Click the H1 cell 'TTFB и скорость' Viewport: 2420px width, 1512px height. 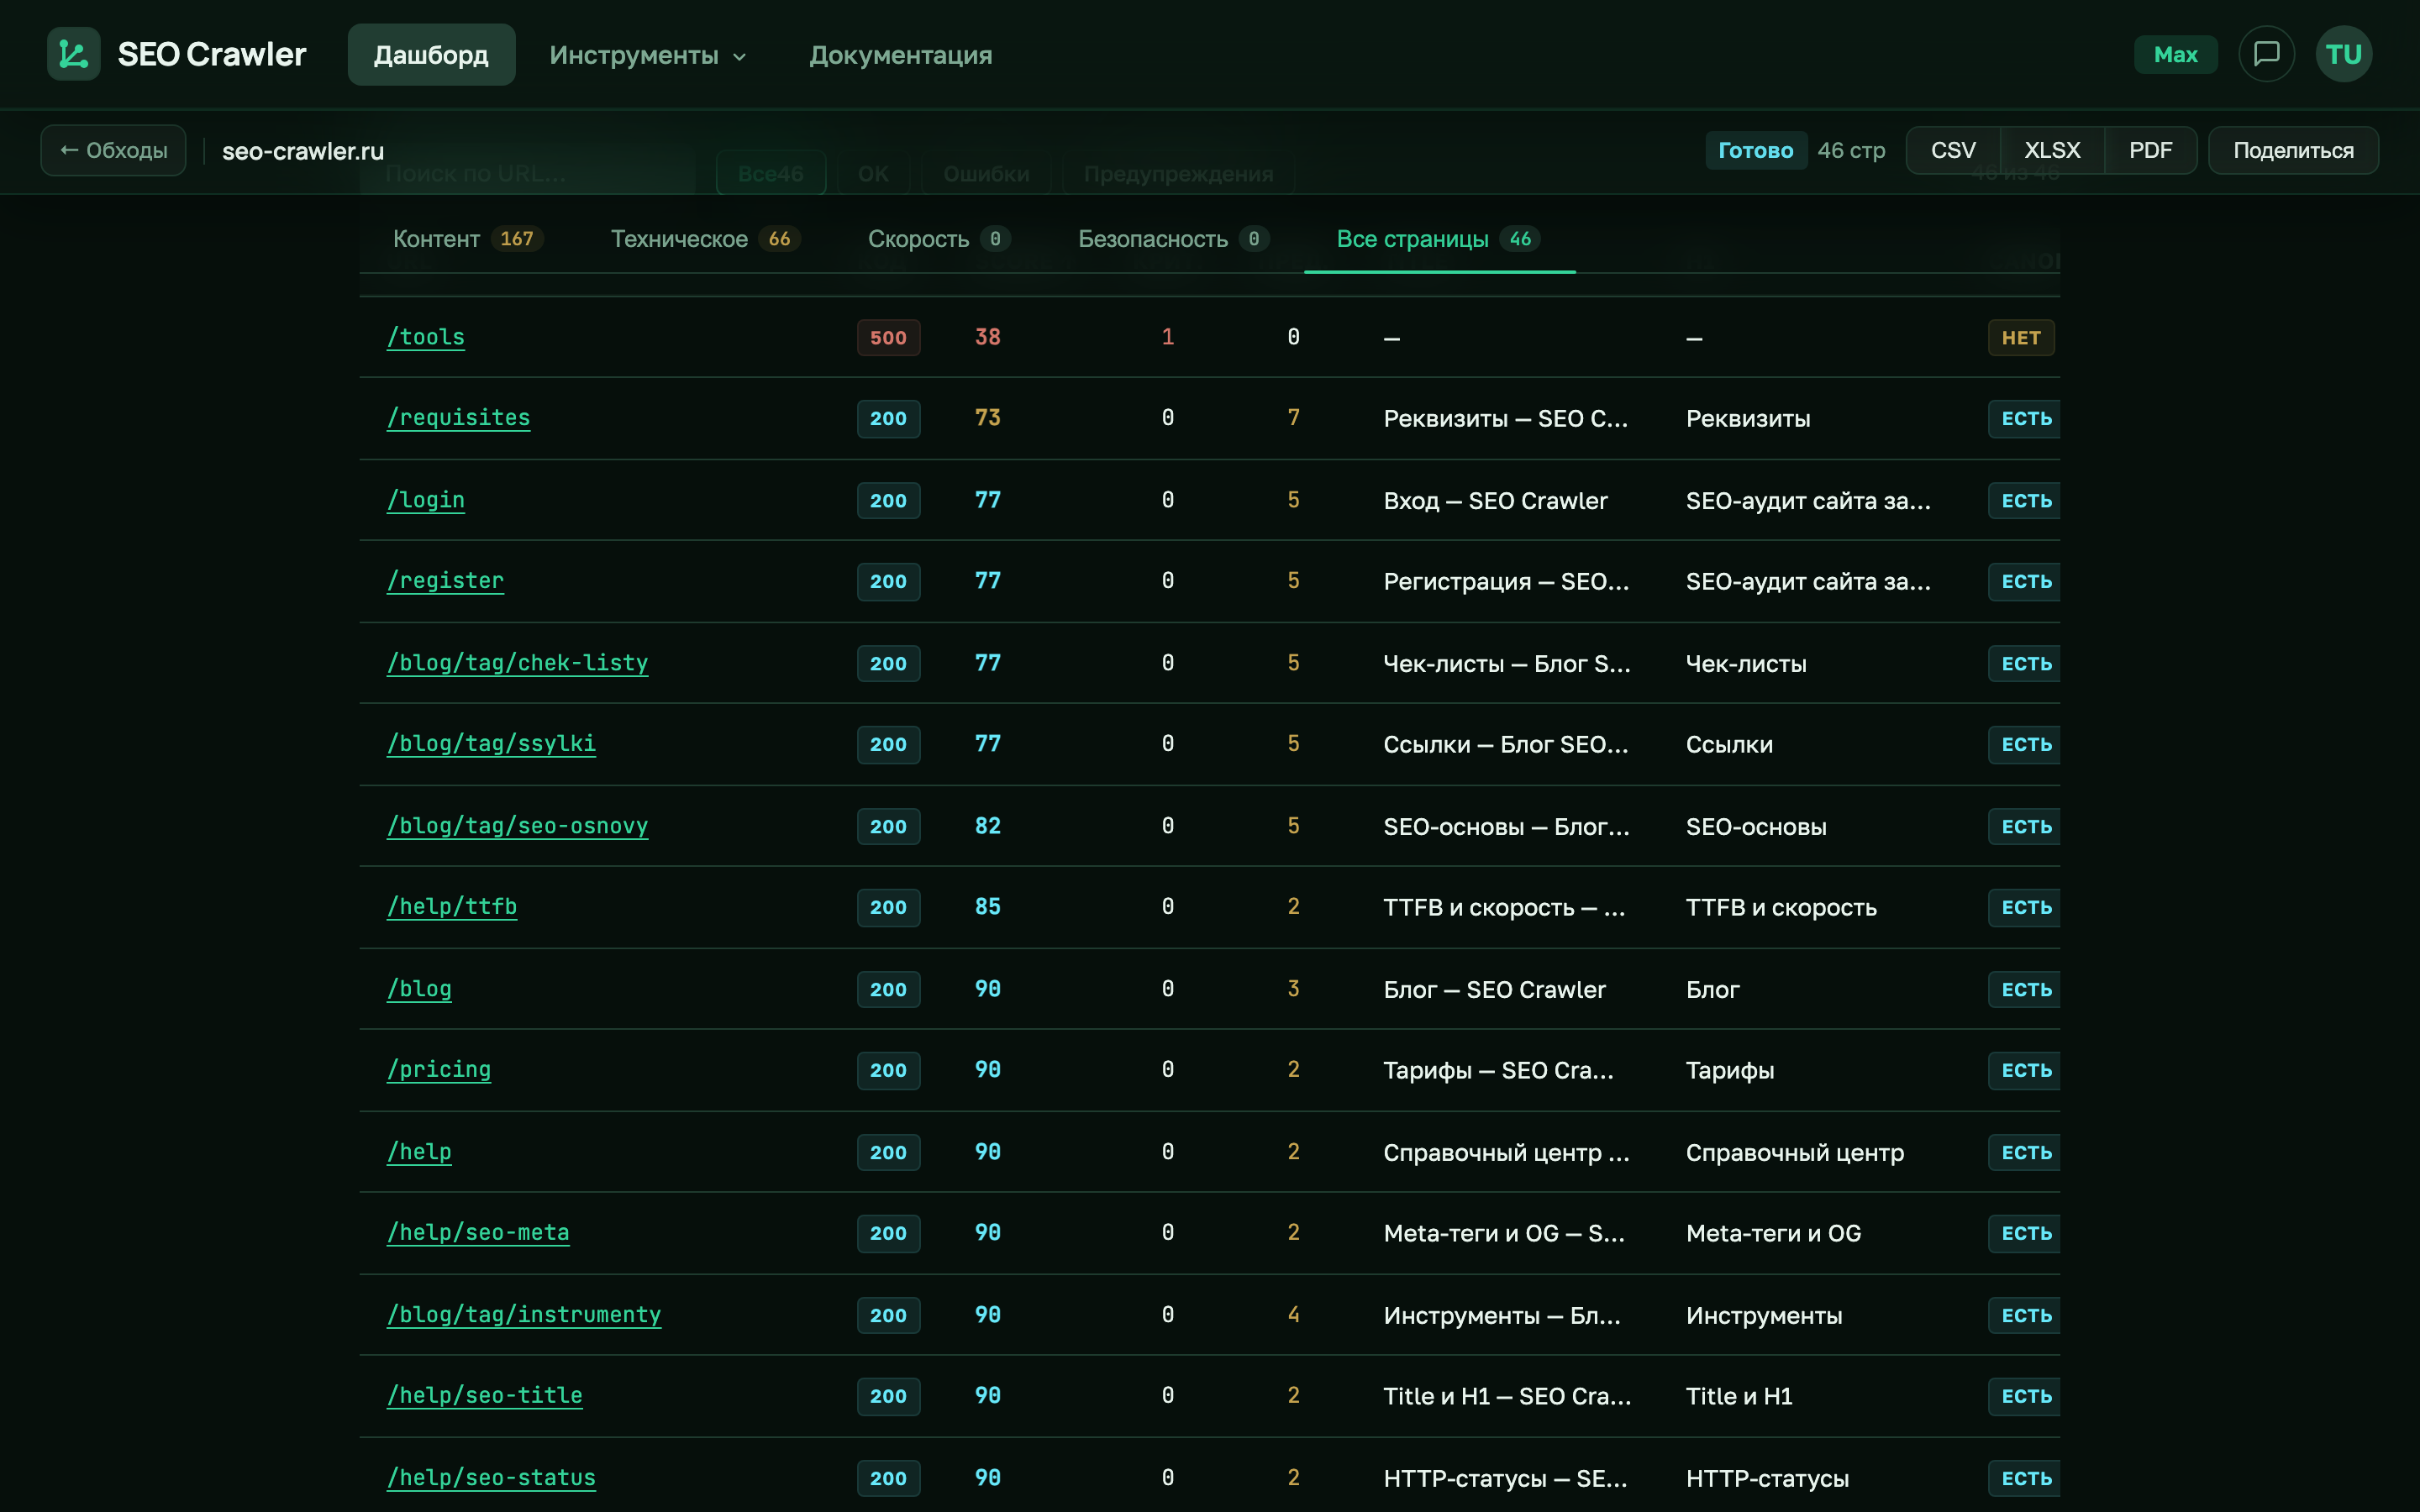[1781, 908]
